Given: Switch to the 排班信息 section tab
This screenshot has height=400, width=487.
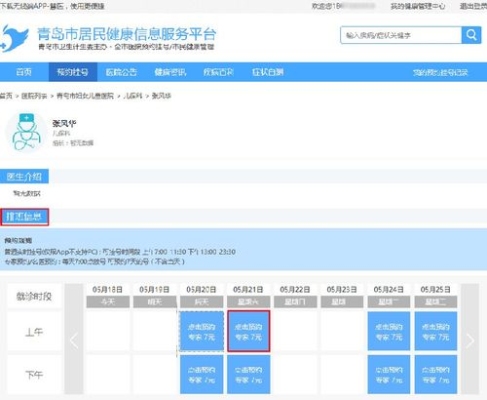Looking at the screenshot, I should (x=24, y=217).
